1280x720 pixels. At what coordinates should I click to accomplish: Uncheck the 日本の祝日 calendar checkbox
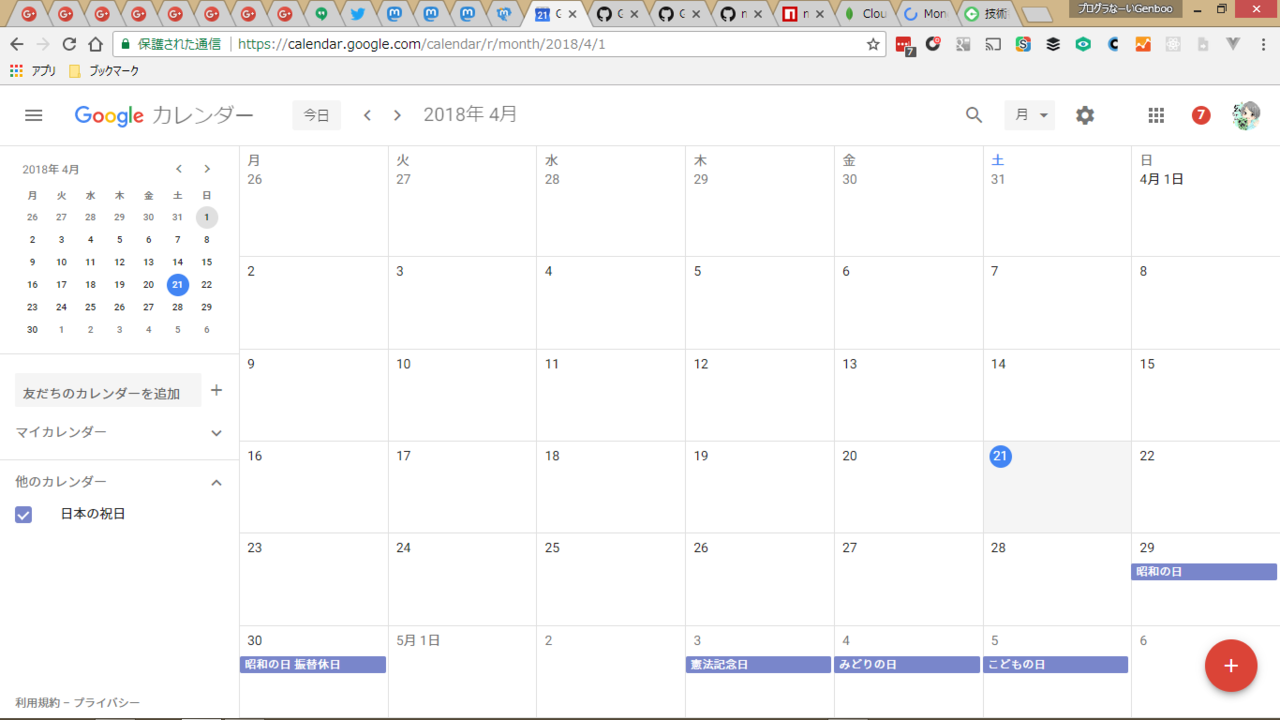(24, 514)
